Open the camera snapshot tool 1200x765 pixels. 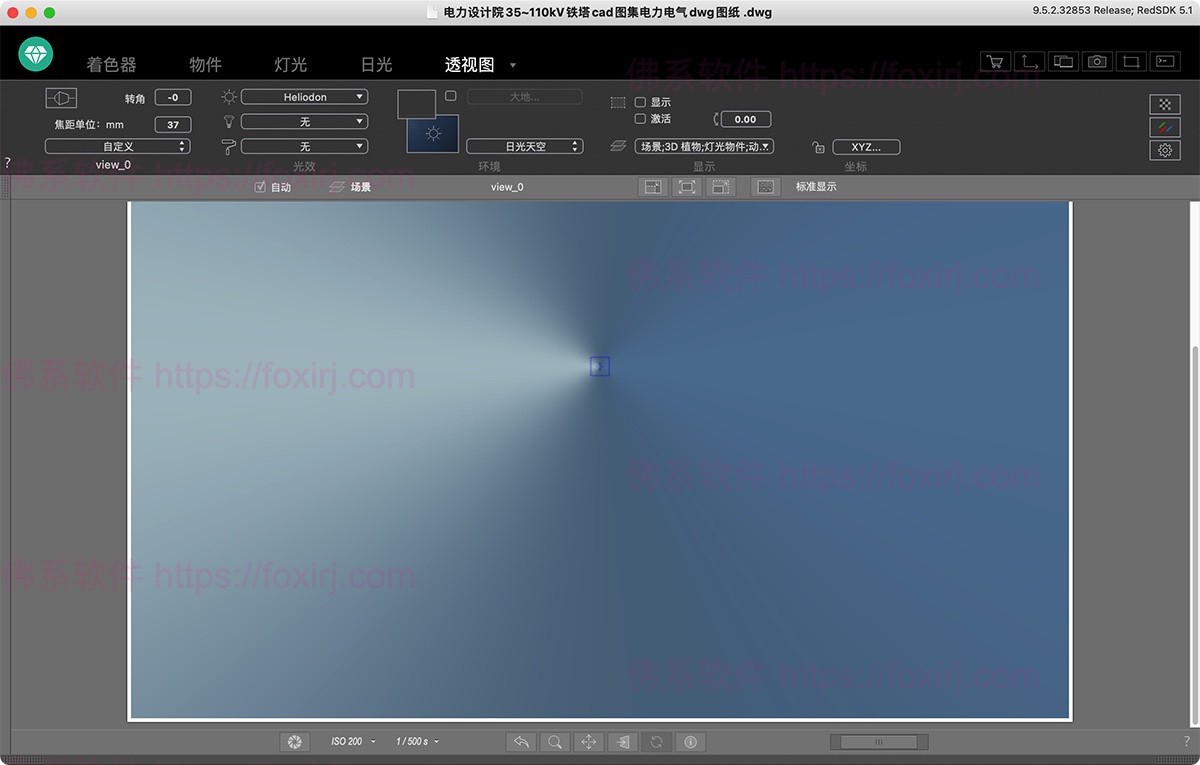(x=1097, y=61)
